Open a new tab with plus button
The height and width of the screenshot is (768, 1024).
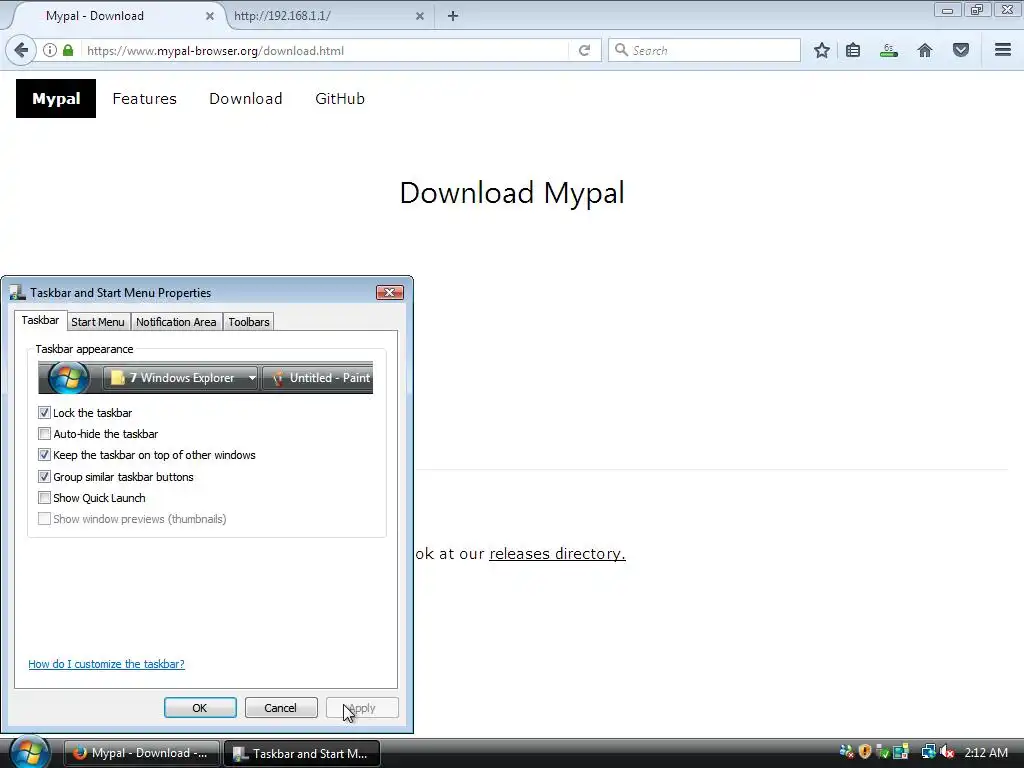pyautogui.click(x=453, y=16)
